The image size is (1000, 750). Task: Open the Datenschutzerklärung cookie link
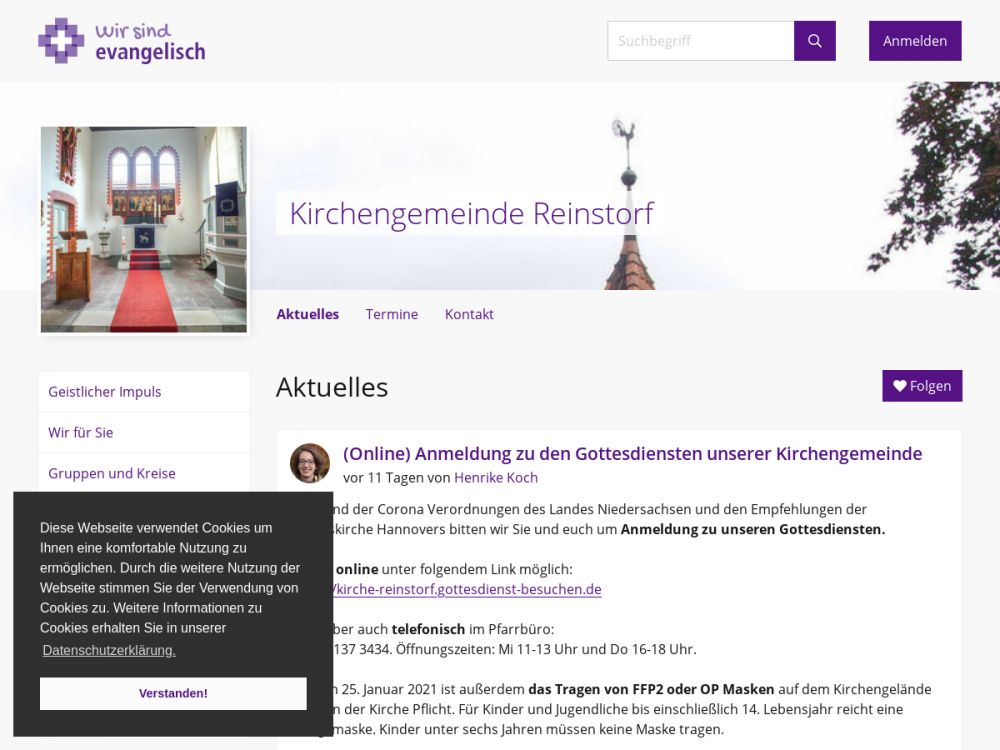109,650
